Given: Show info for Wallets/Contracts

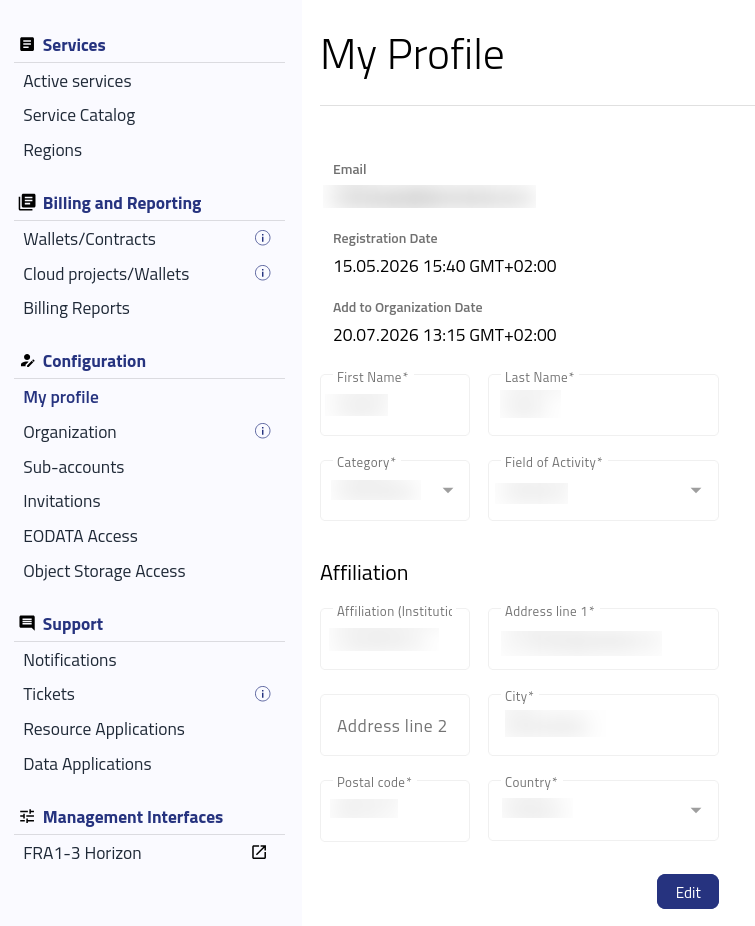Looking at the screenshot, I should (x=262, y=238).
